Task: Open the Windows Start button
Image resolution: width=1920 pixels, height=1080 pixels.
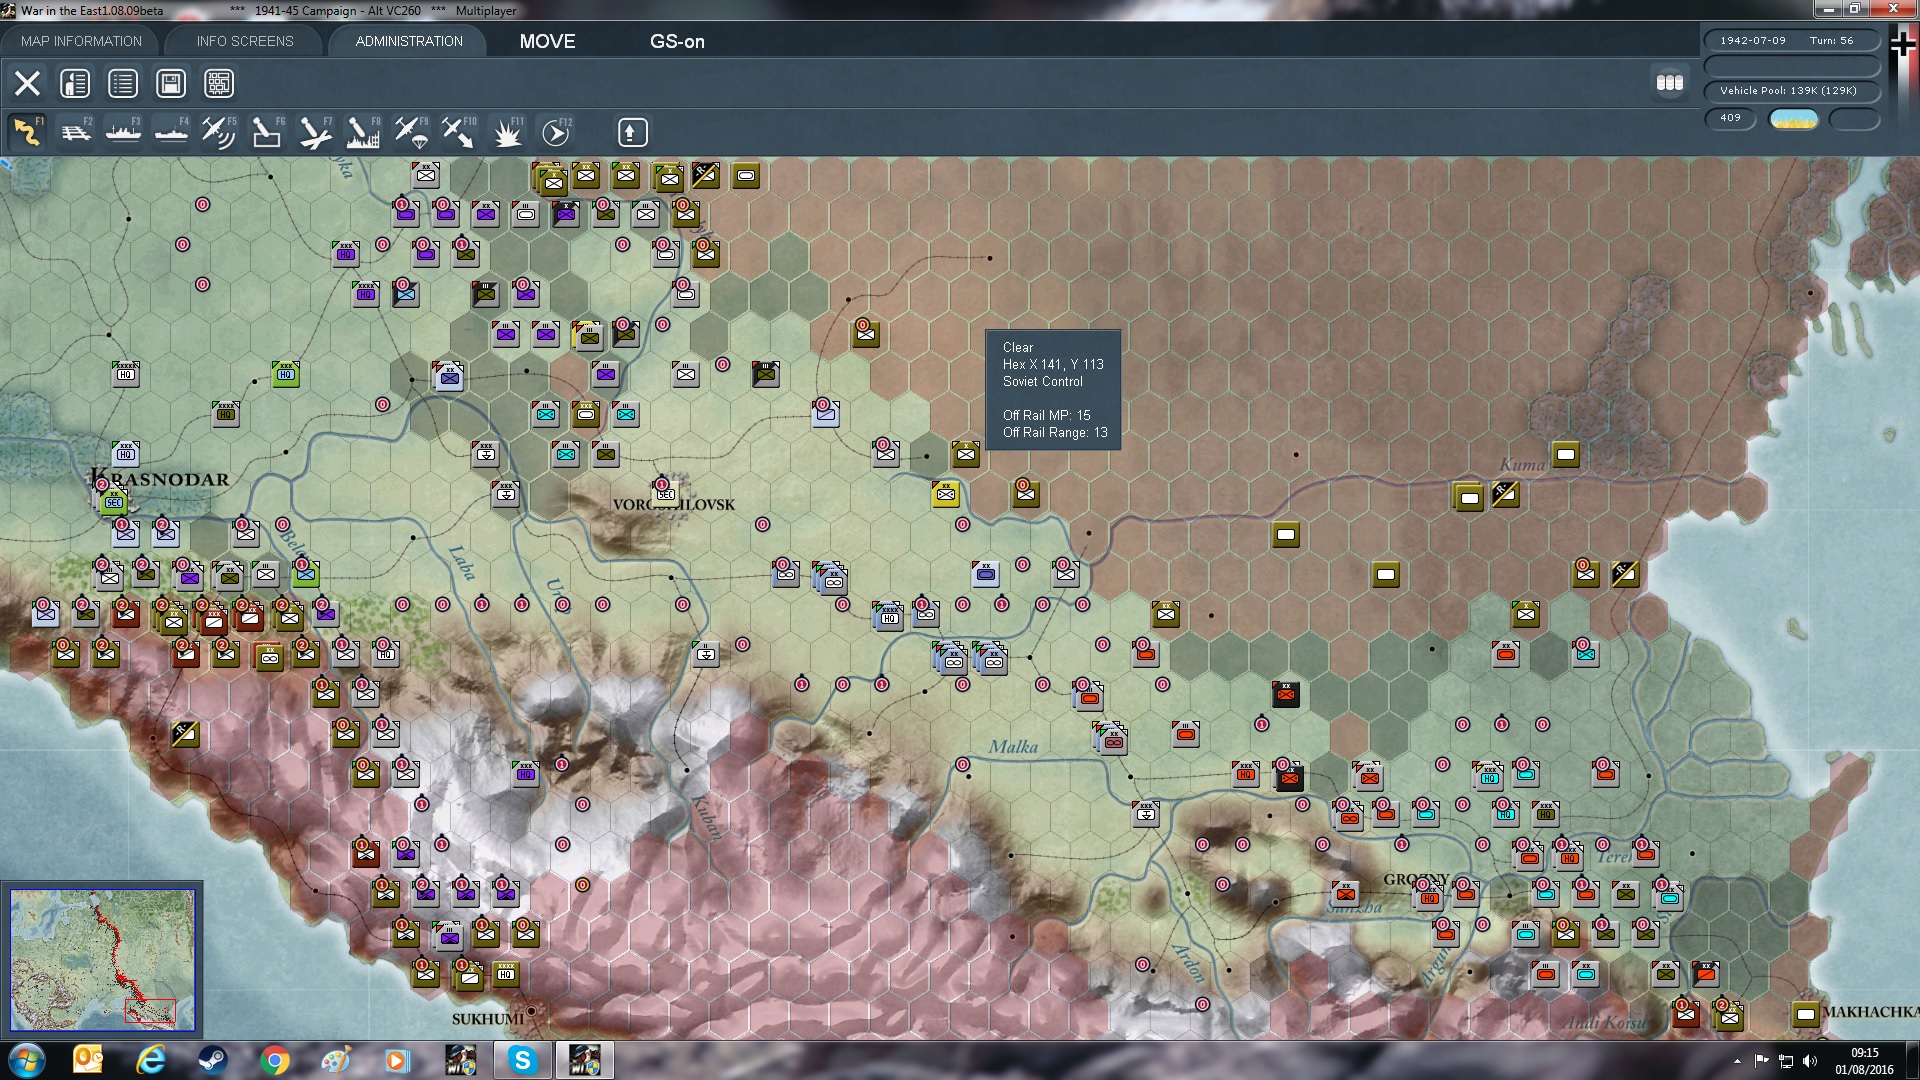Action: tap(27, 1060)
